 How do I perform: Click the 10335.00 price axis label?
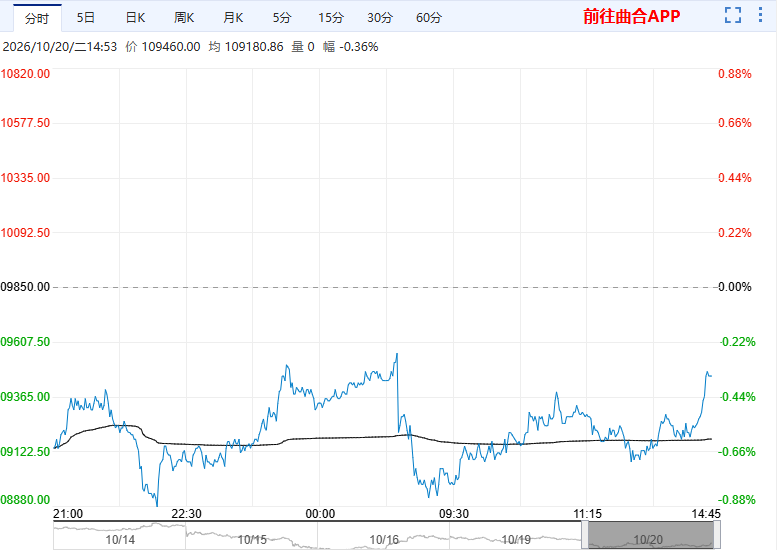(25, 178)
